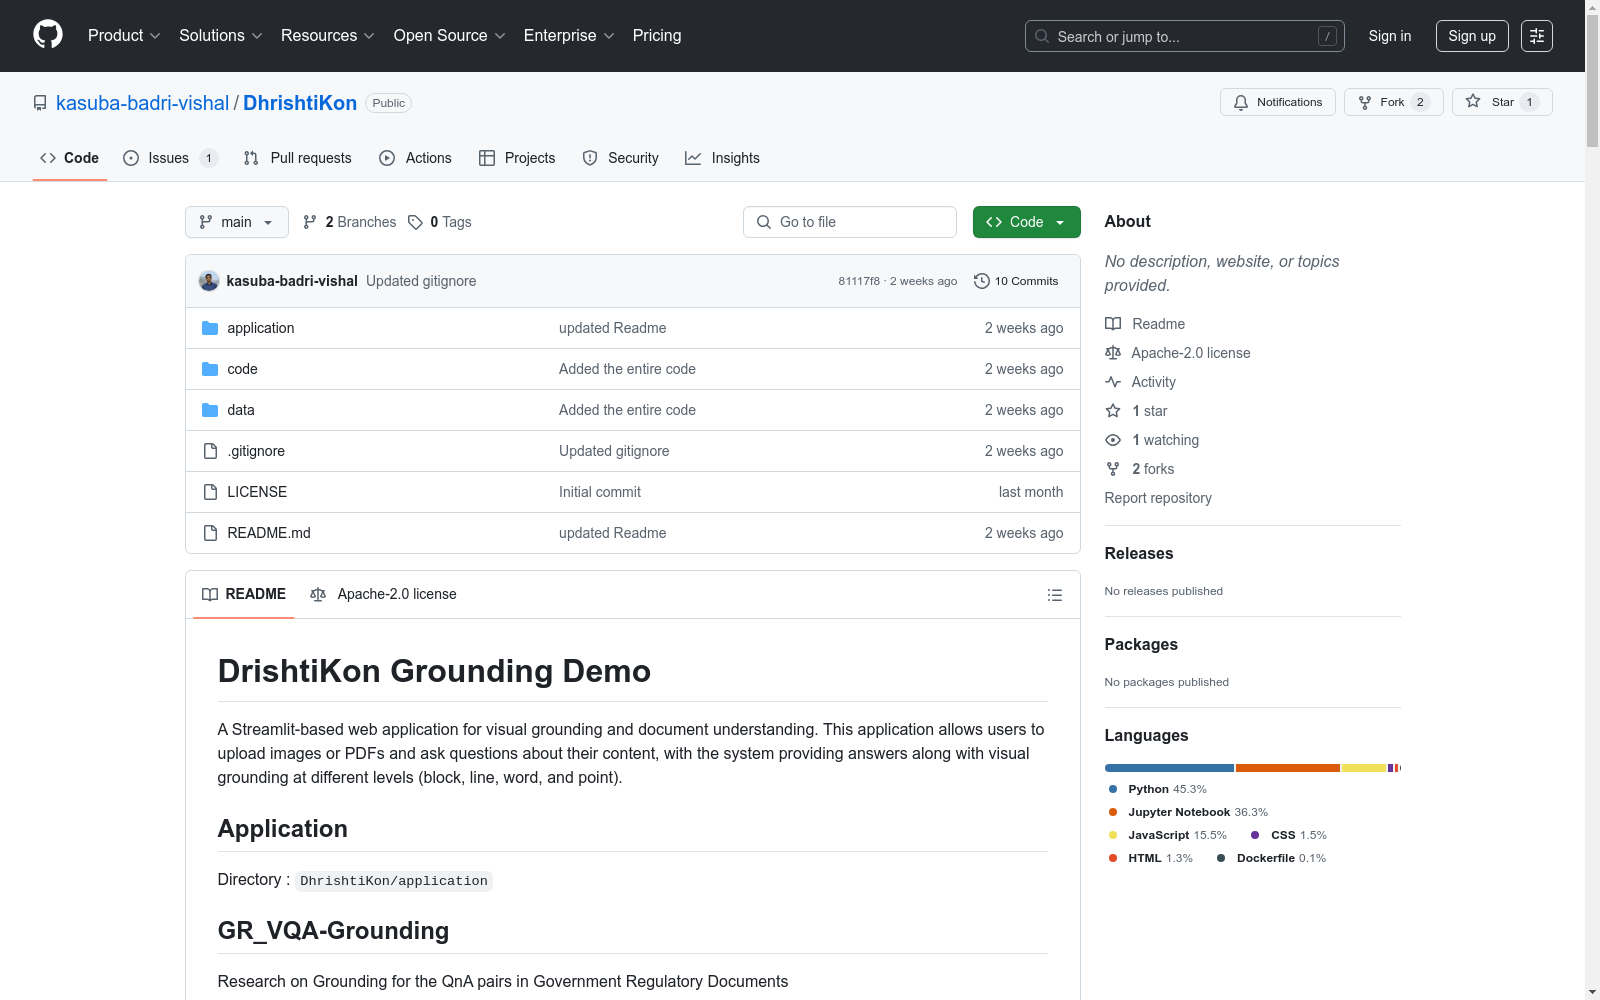Focus the Search or jump to field
Viewport: 1600px width, 1000px height.
click(x=1185, y=36)
